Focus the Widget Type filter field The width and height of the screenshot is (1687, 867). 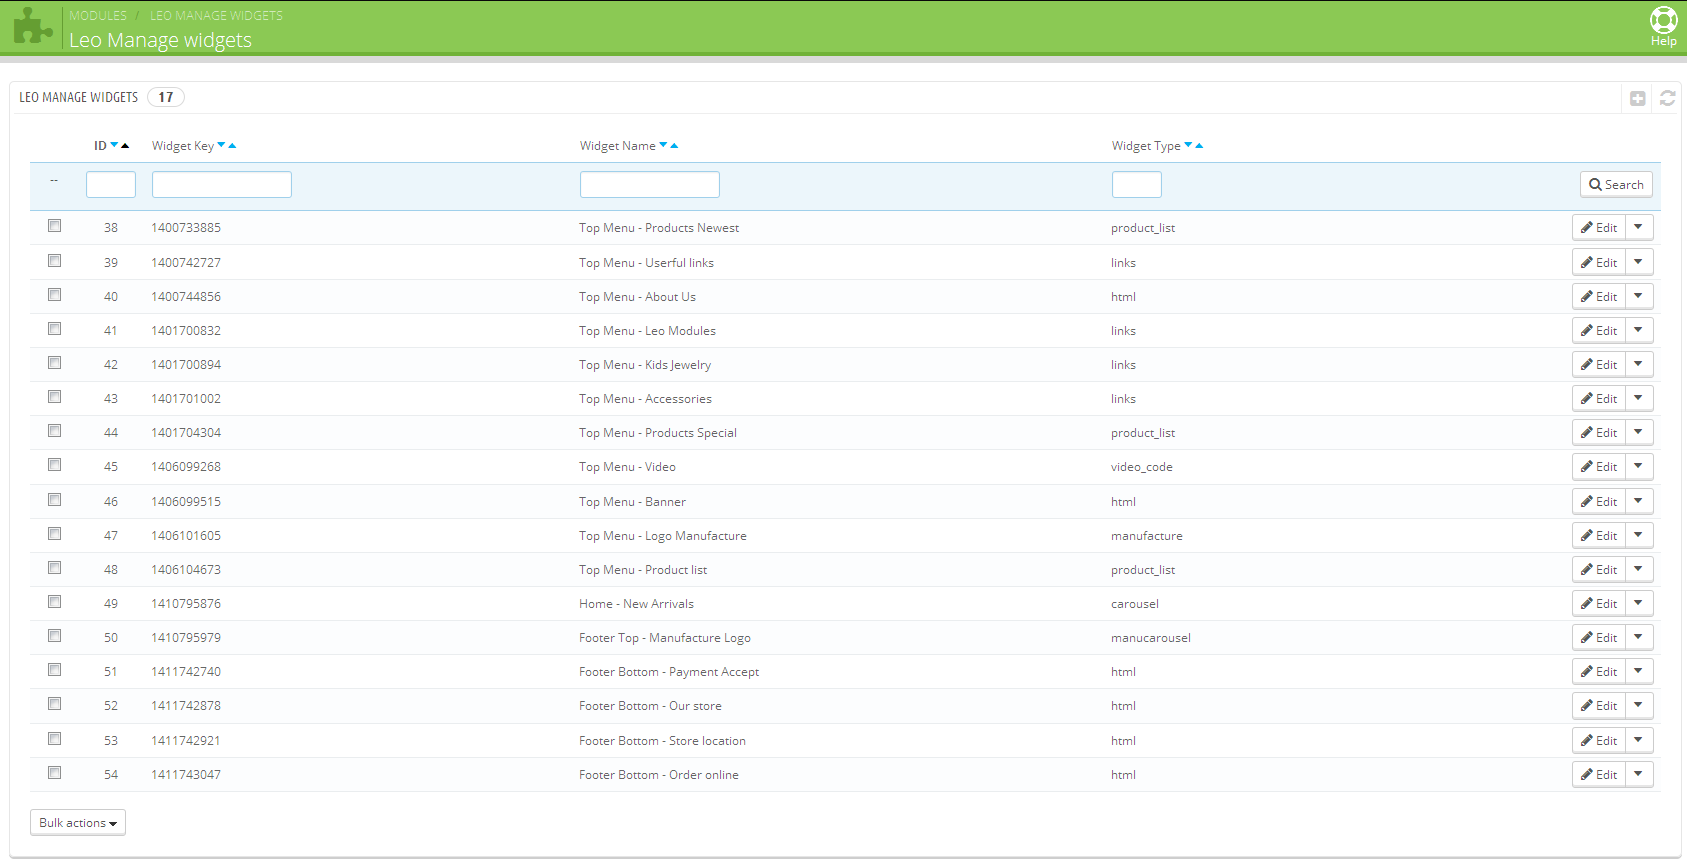(x=1137, y=185)
